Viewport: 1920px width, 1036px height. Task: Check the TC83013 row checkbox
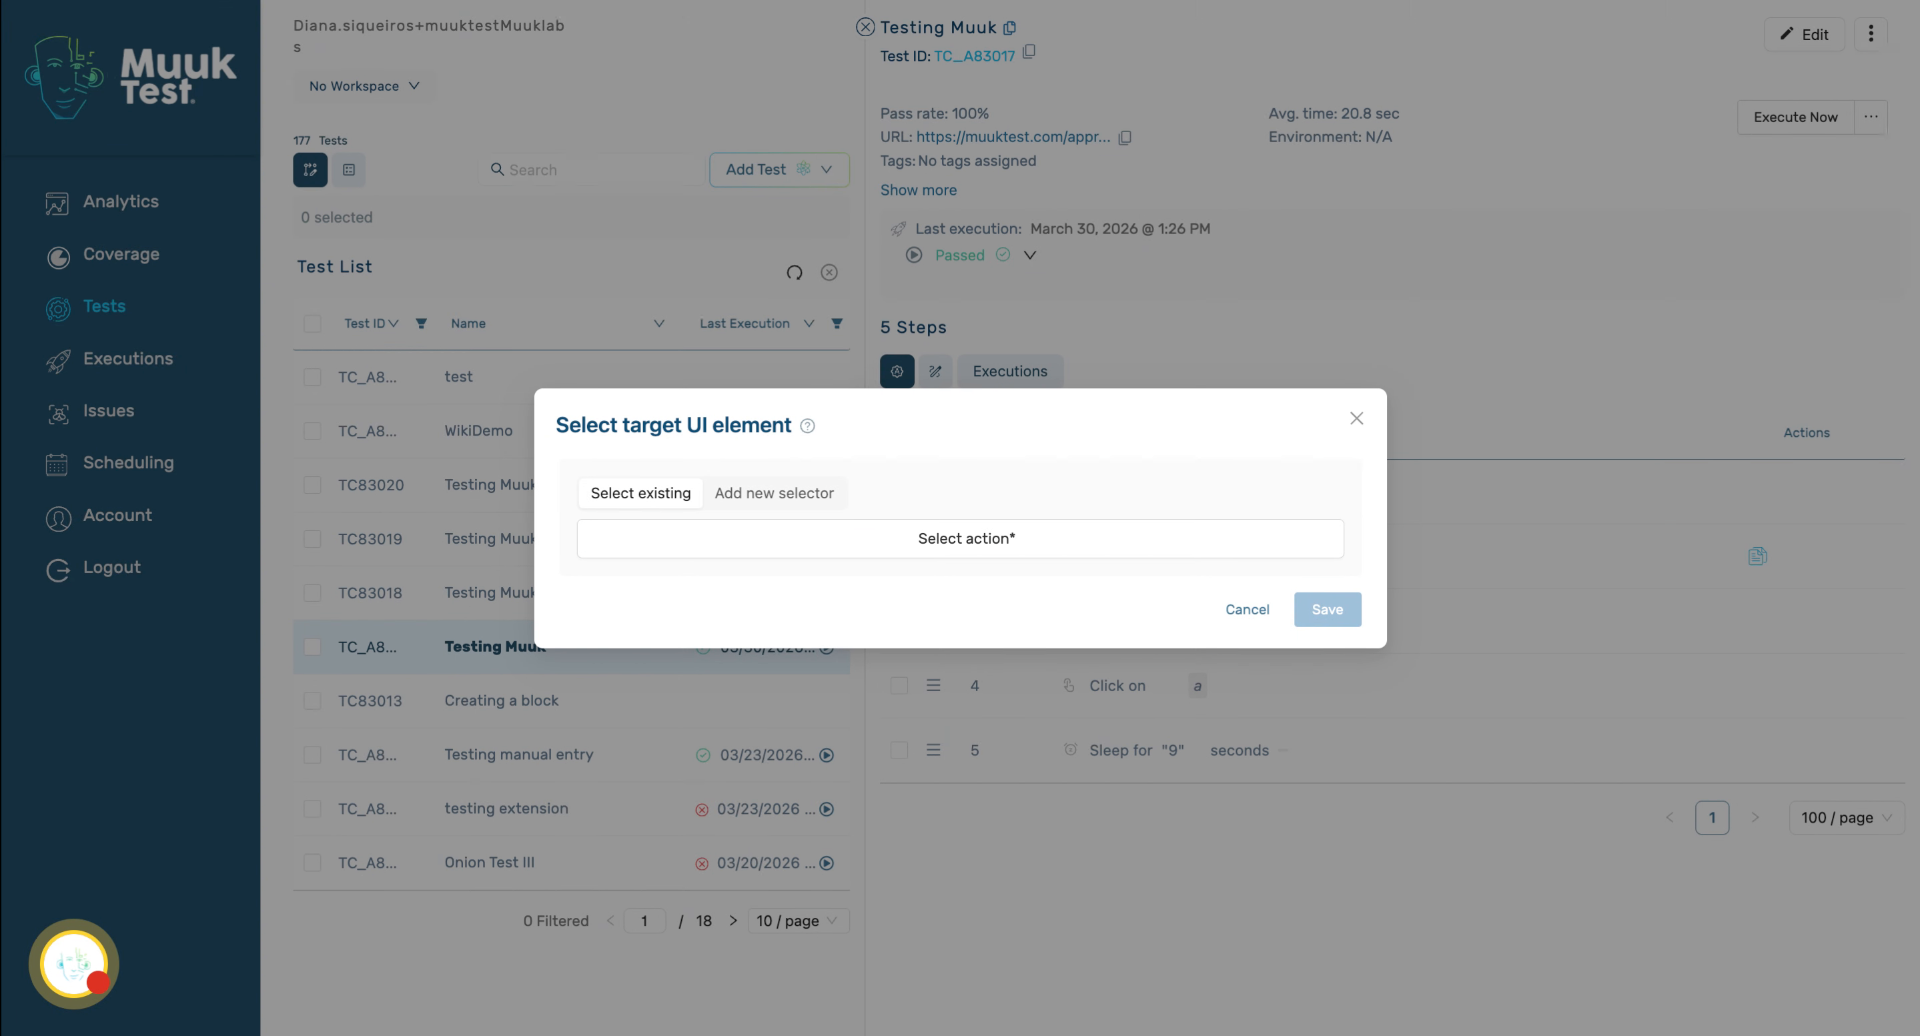[x=312, y=701]
